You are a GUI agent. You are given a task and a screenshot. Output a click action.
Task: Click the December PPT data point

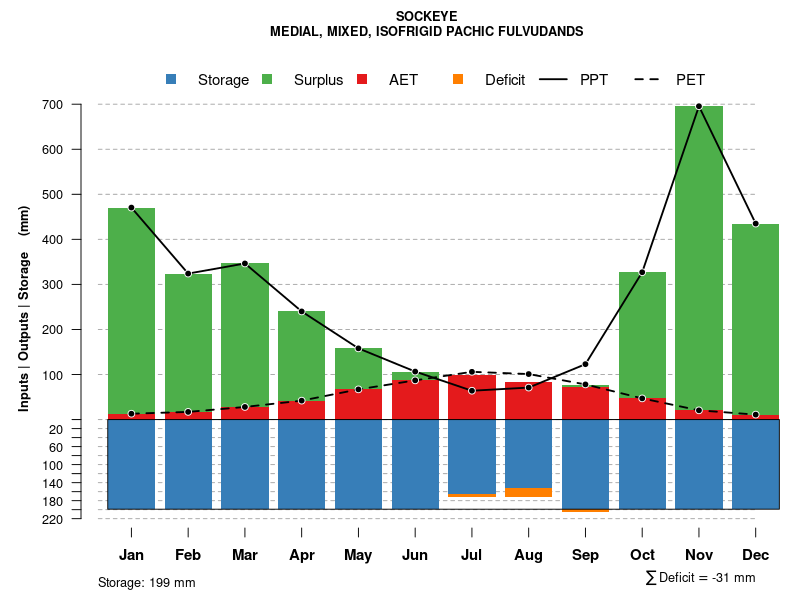pos(755,224)
